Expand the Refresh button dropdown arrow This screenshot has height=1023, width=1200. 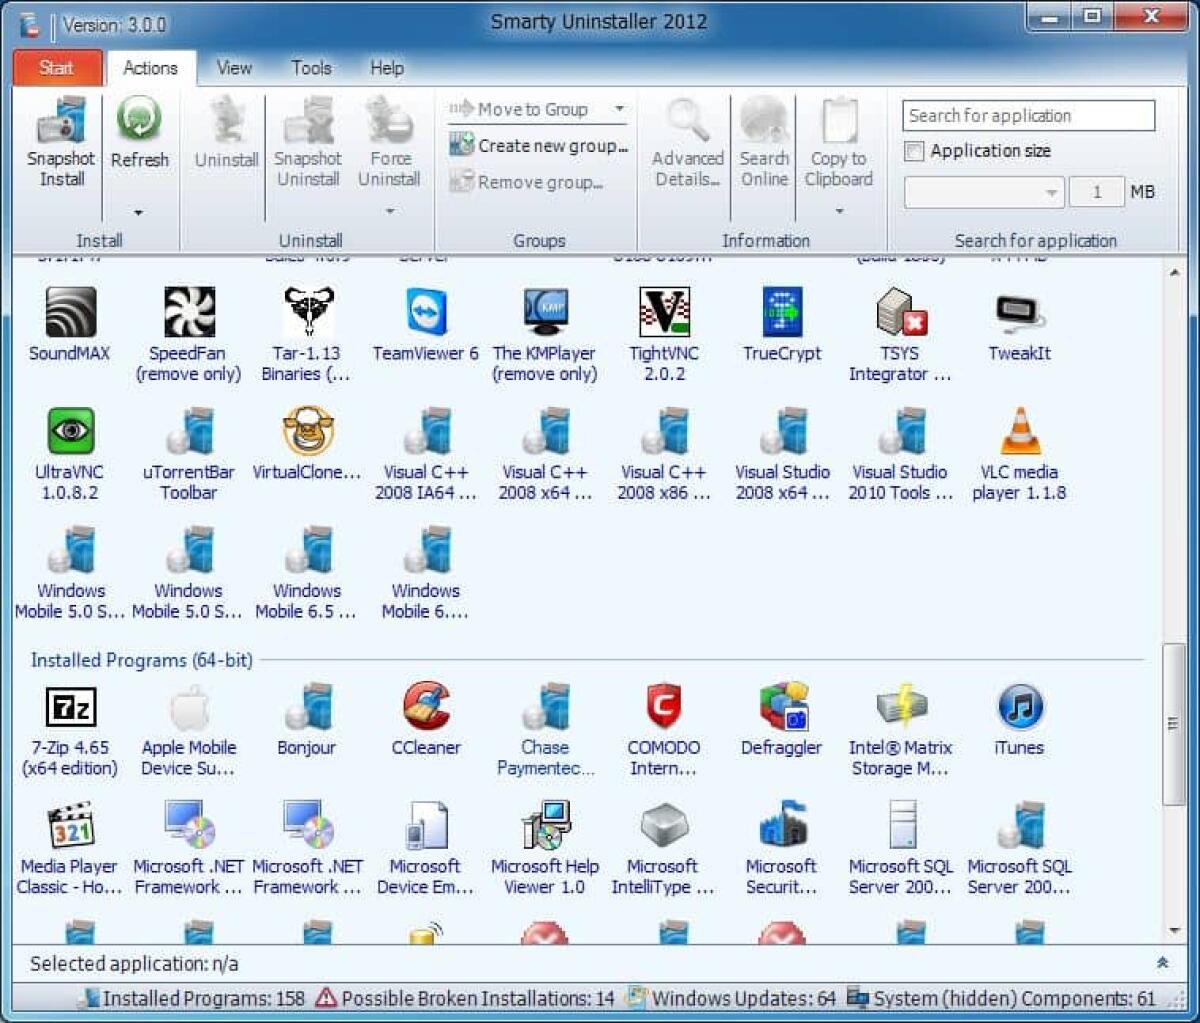point(140,213)
